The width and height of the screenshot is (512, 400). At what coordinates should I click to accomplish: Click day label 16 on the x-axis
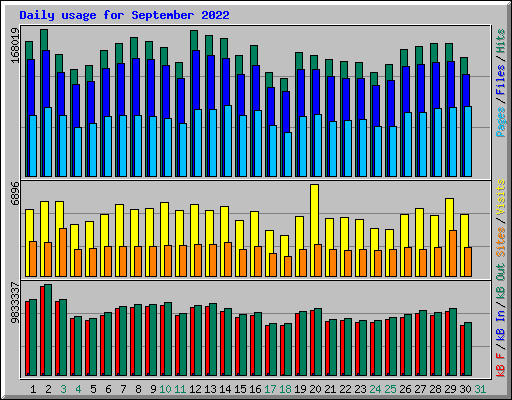click(x=255, y=389)
